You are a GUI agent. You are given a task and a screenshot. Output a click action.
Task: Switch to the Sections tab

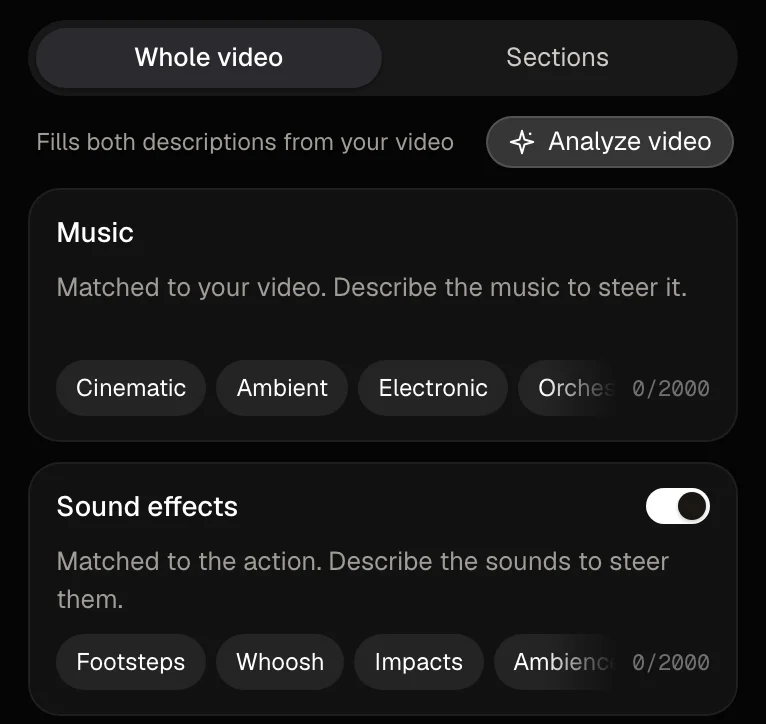pos(557,58)
